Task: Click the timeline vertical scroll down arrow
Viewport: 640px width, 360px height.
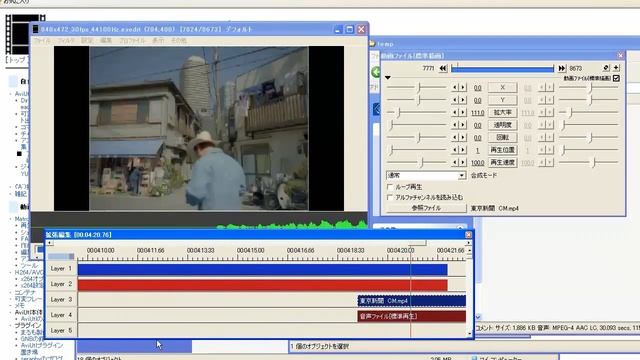Action: [469, 333]
